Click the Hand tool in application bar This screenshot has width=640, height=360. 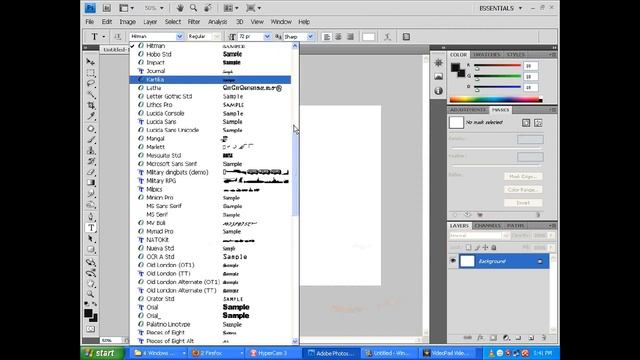[180, 8]
